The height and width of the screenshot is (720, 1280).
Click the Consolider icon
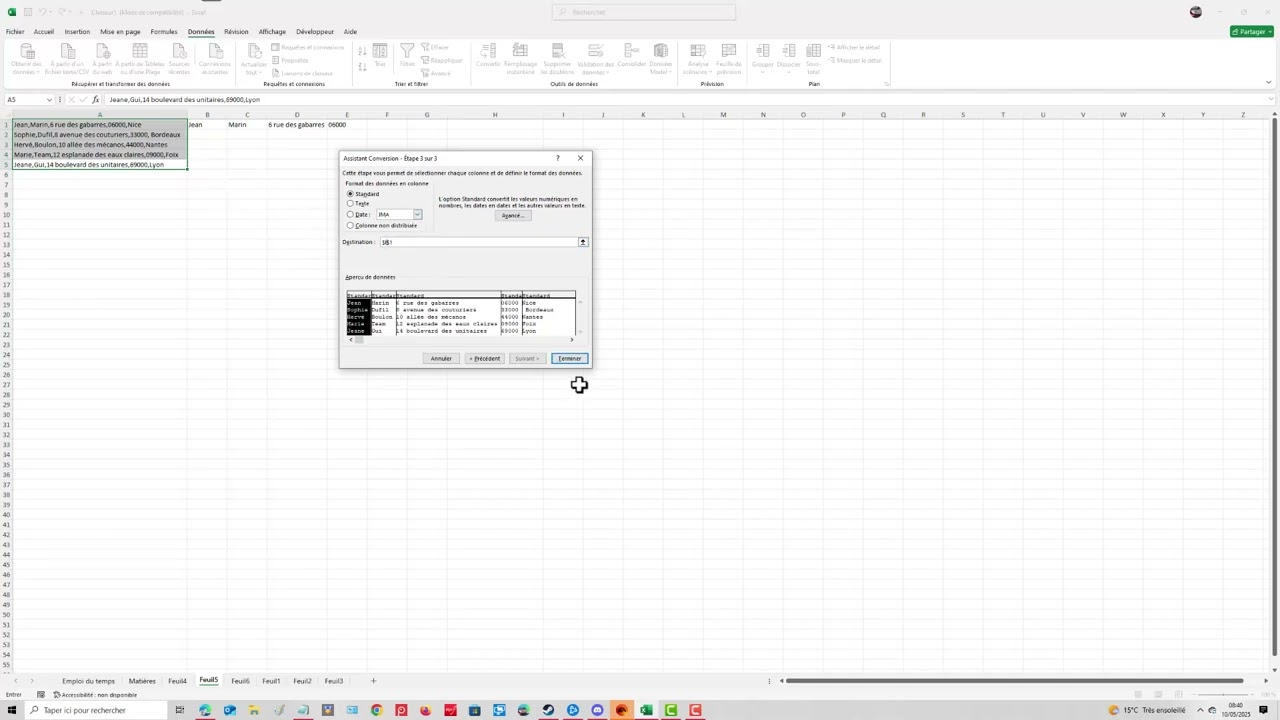(x=632, y=56)
